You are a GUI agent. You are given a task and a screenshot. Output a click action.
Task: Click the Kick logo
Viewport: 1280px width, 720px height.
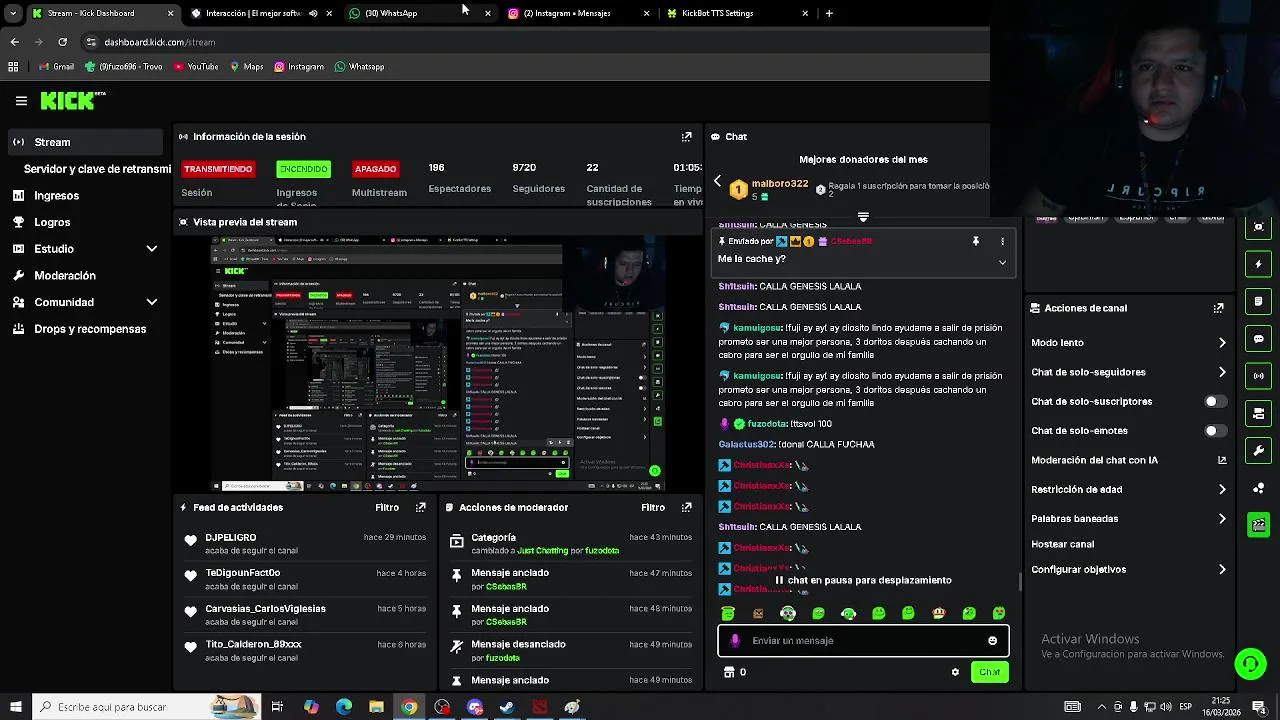click(72, 100)
